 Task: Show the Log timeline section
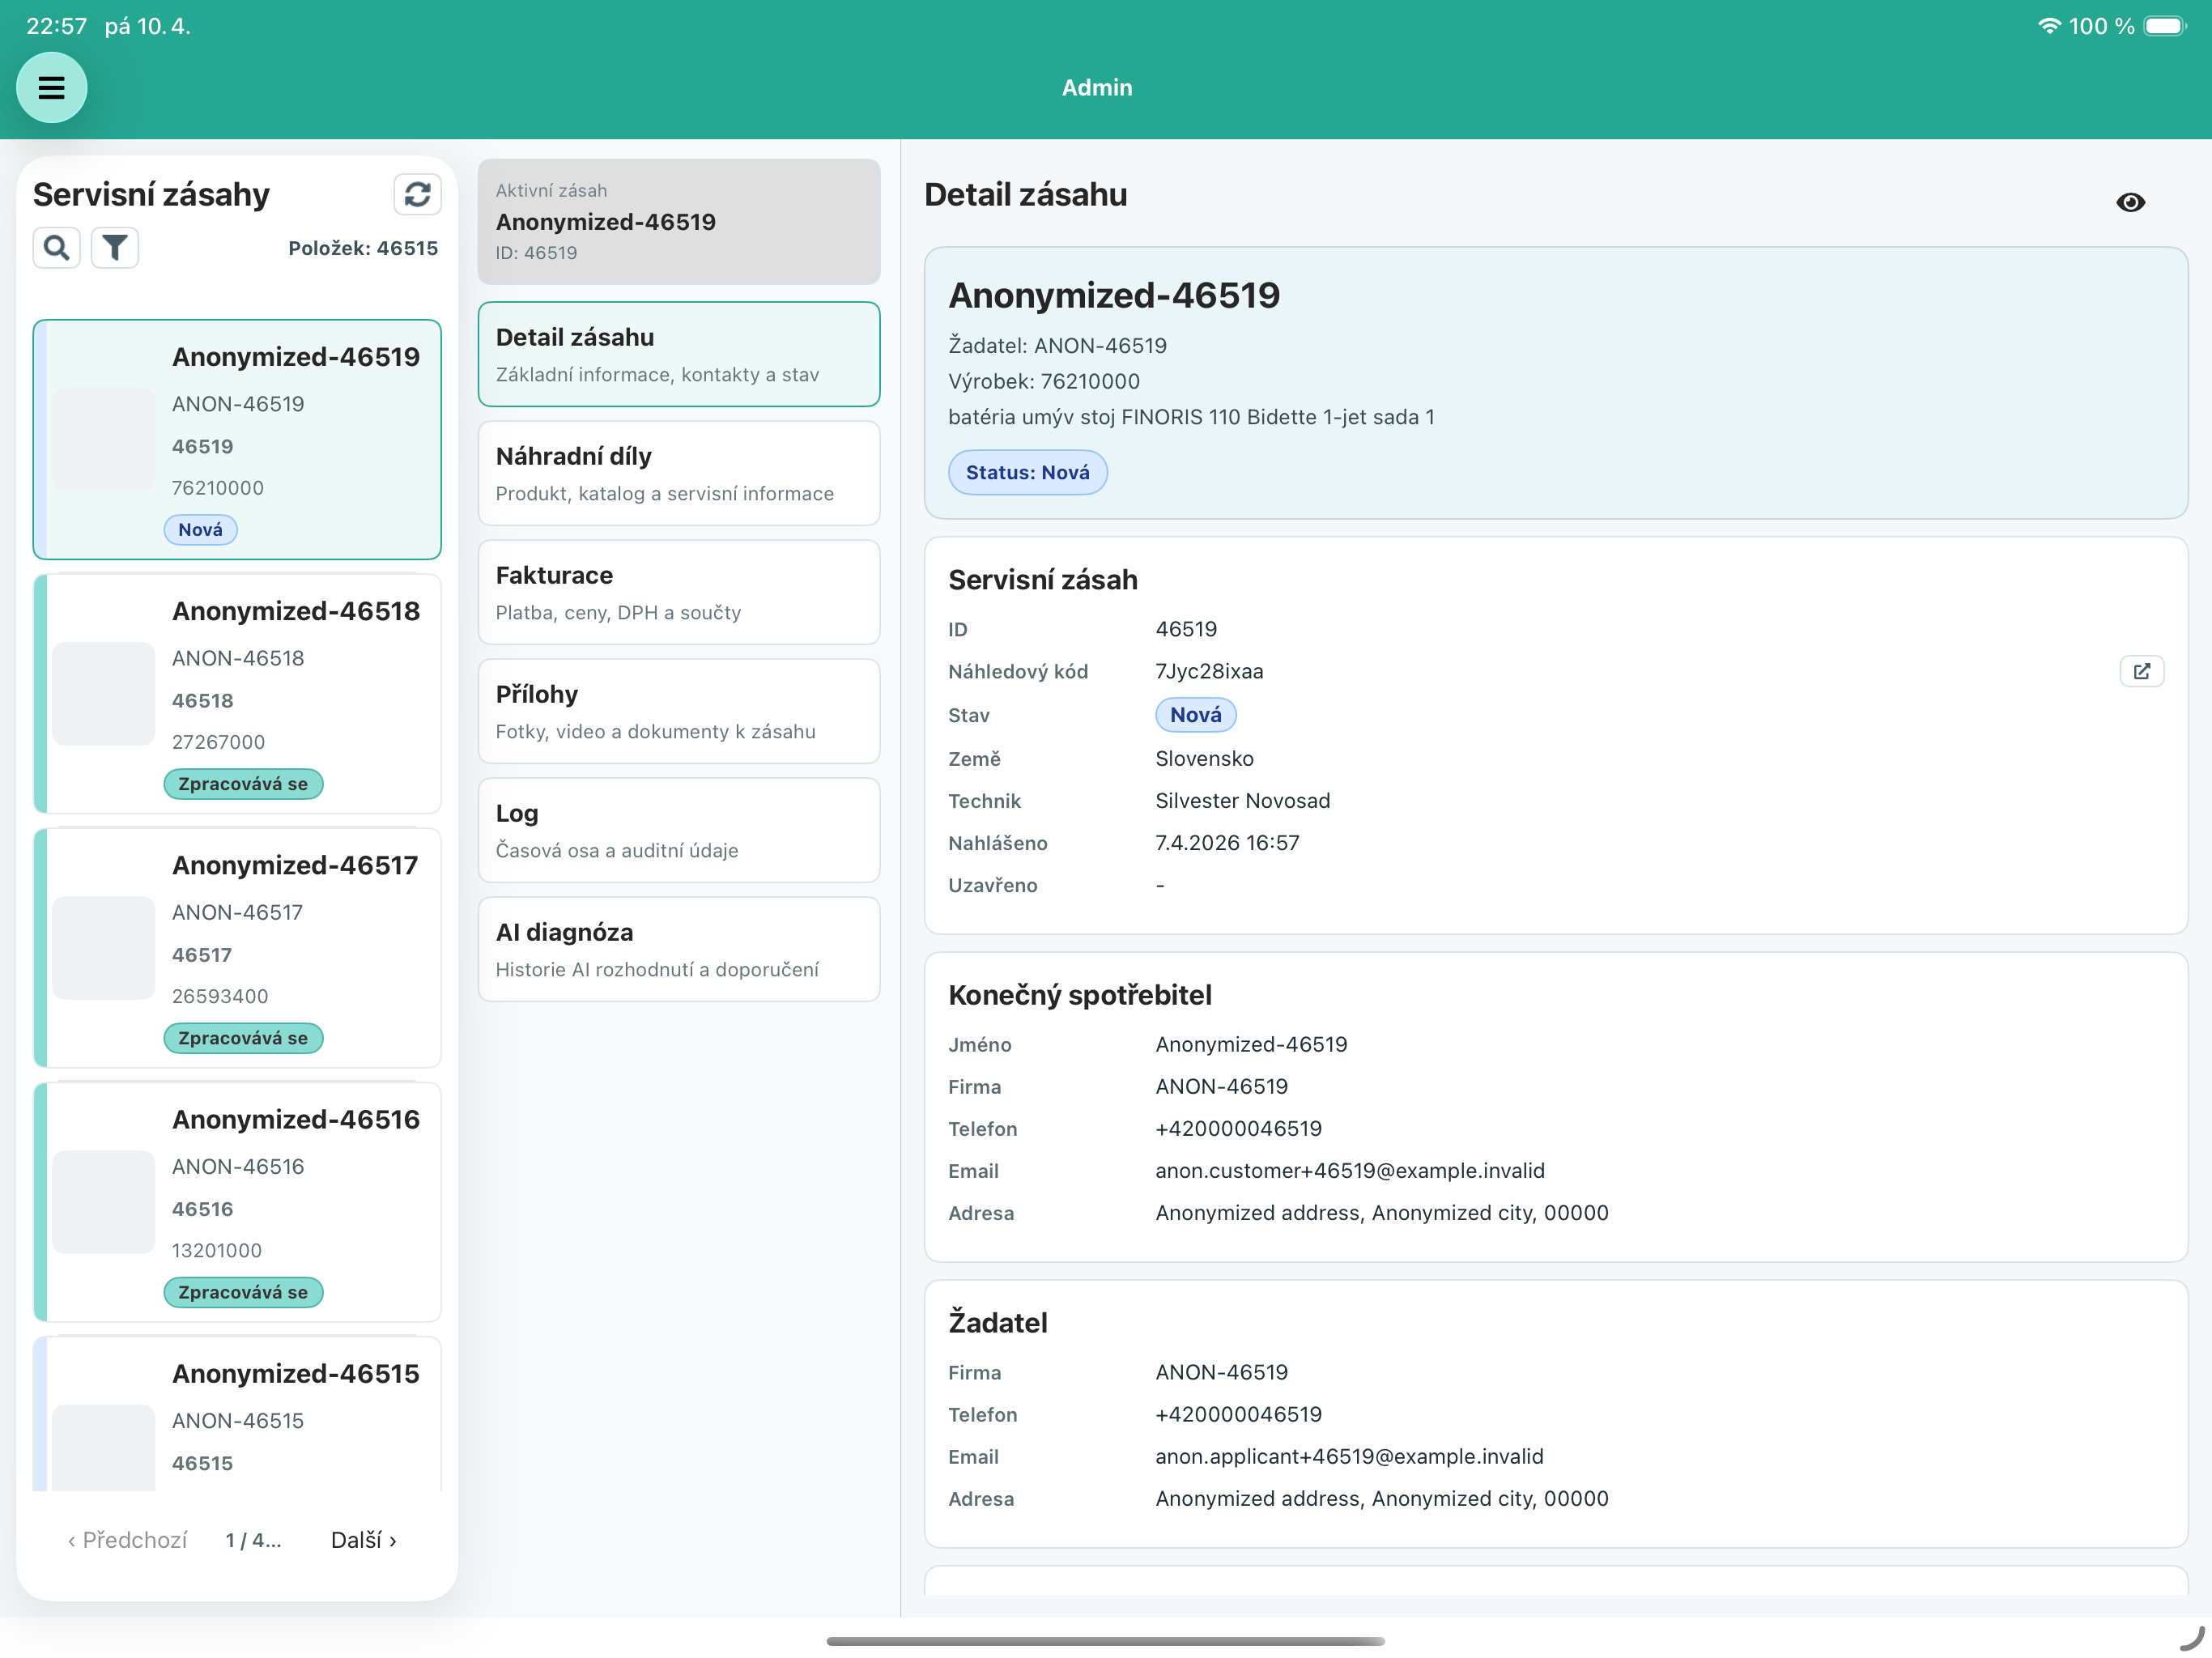tap(678, 830)
